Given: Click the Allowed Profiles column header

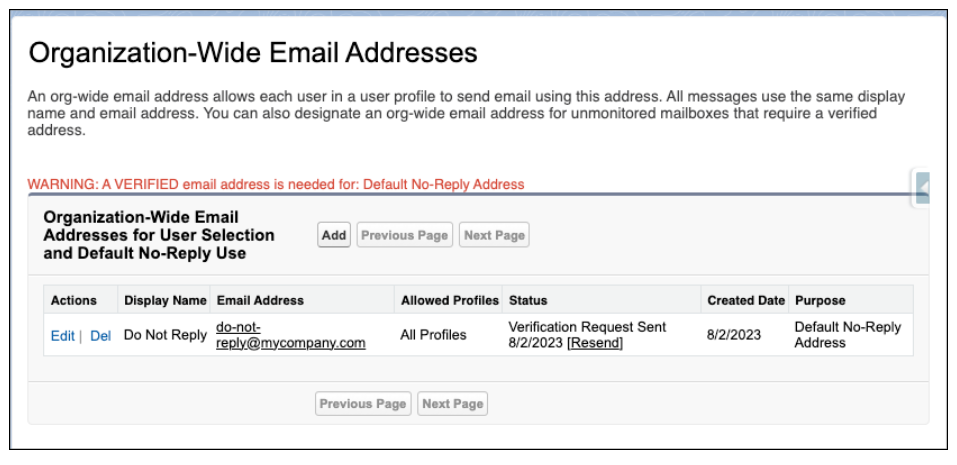Looking at the screenshot, I should pyautogui.click(x=449, y=300).
